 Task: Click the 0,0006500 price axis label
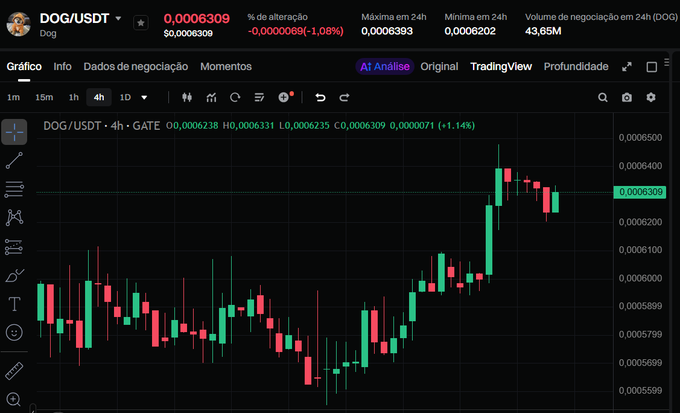tap(640, 138)
